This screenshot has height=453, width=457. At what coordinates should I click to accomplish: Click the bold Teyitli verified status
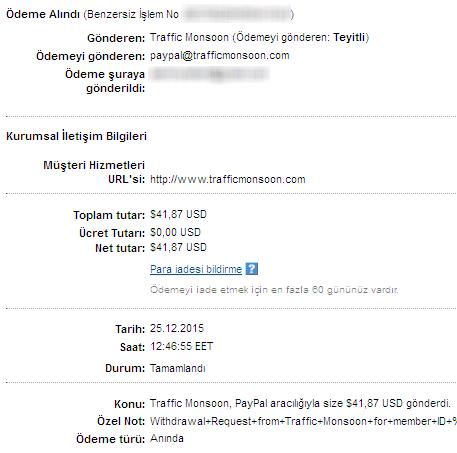tap(349, 37)
